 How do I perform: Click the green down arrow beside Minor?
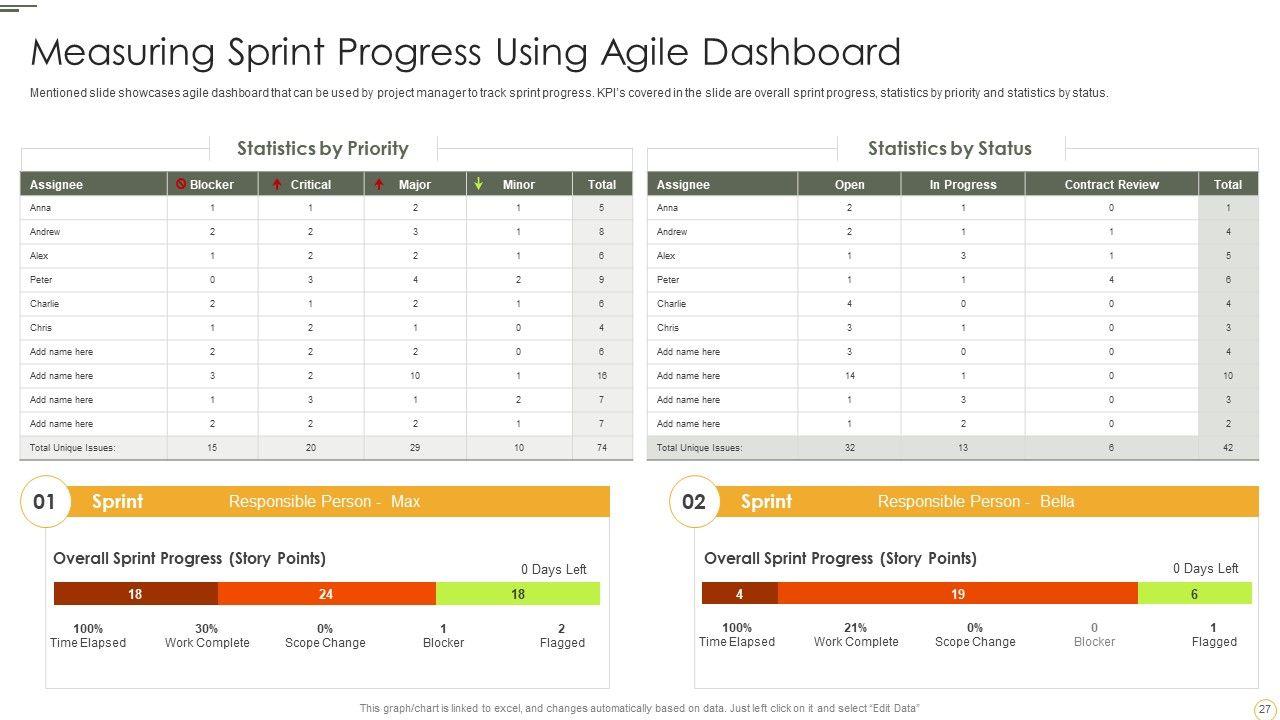pos(479,184)
